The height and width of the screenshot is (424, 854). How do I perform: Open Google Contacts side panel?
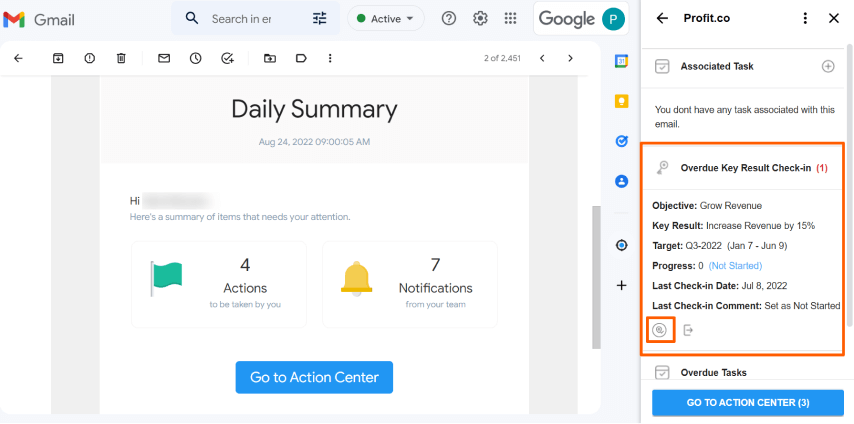click(621, 181)
